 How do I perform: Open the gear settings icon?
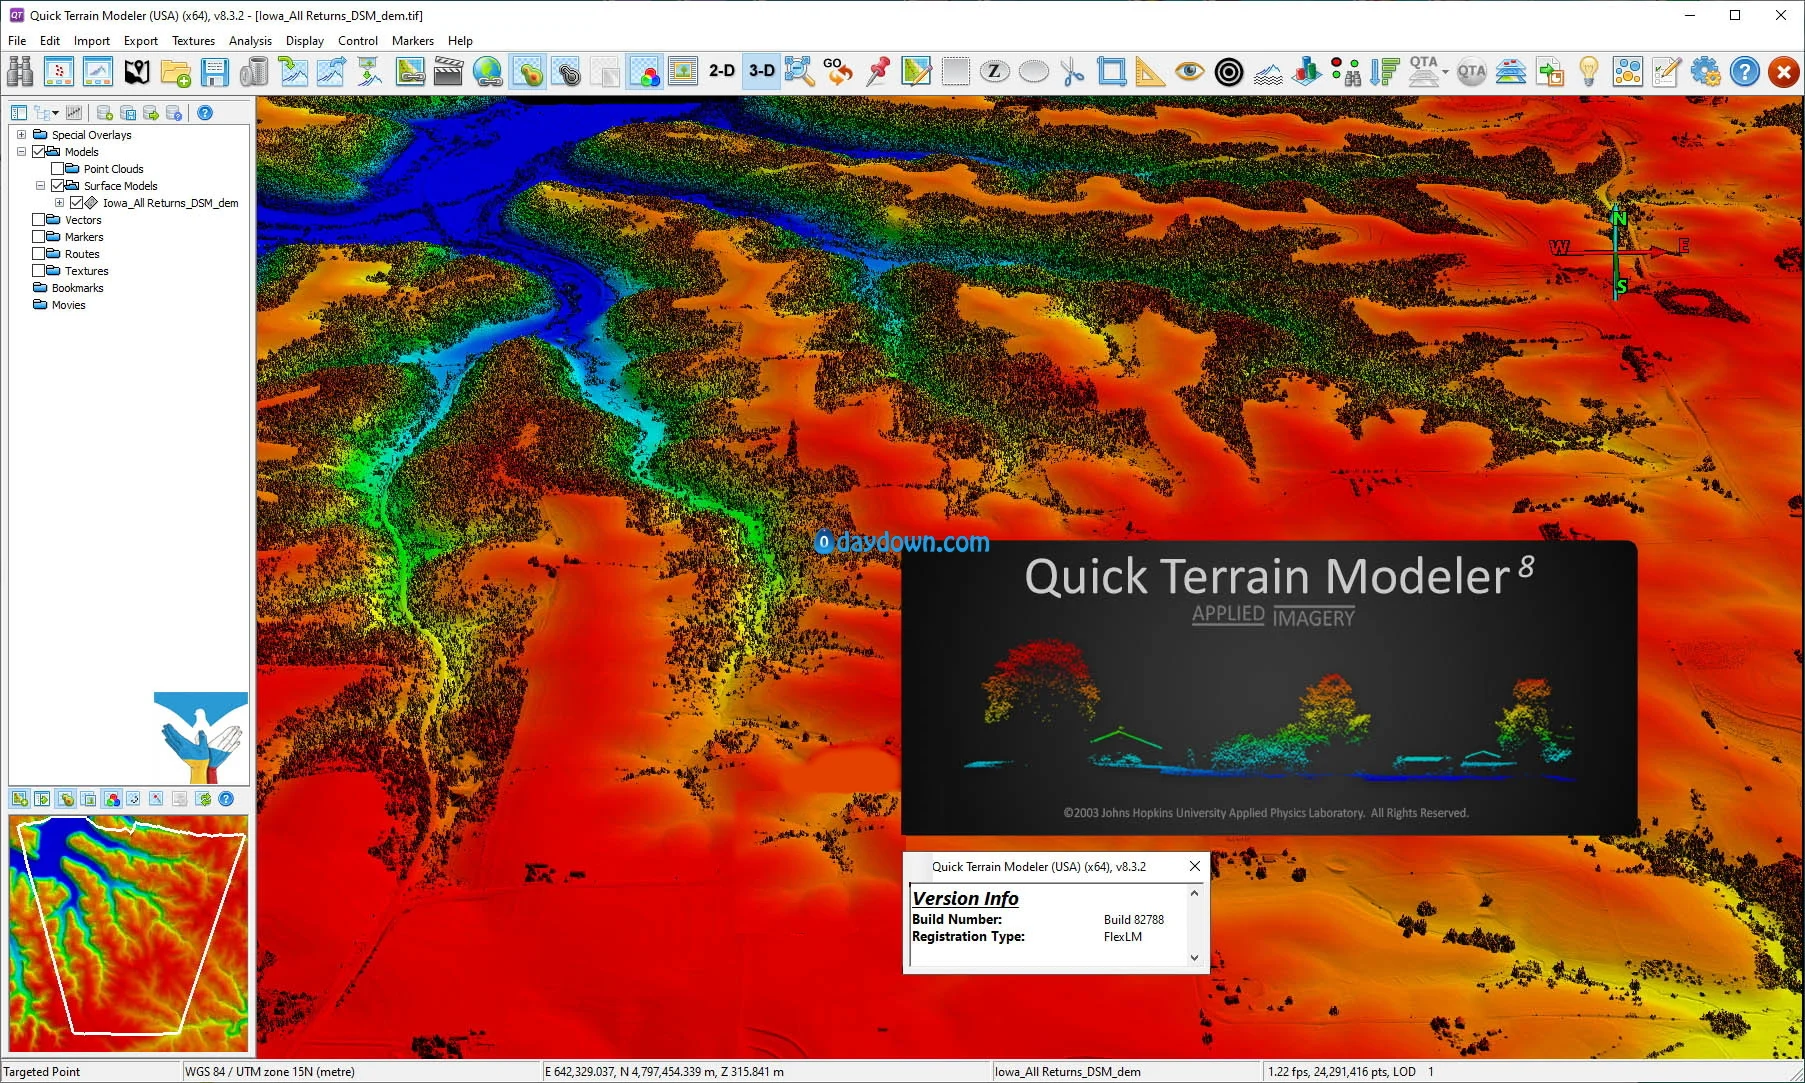click(x=1705, y=72)
